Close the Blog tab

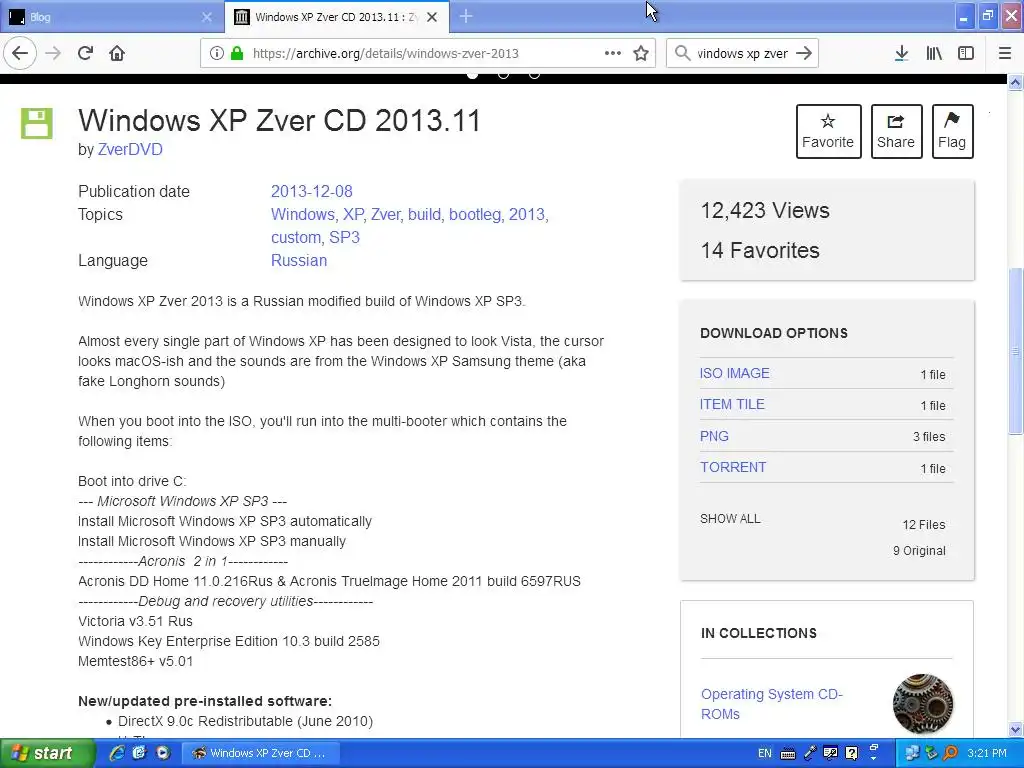(x=206, y=17)
